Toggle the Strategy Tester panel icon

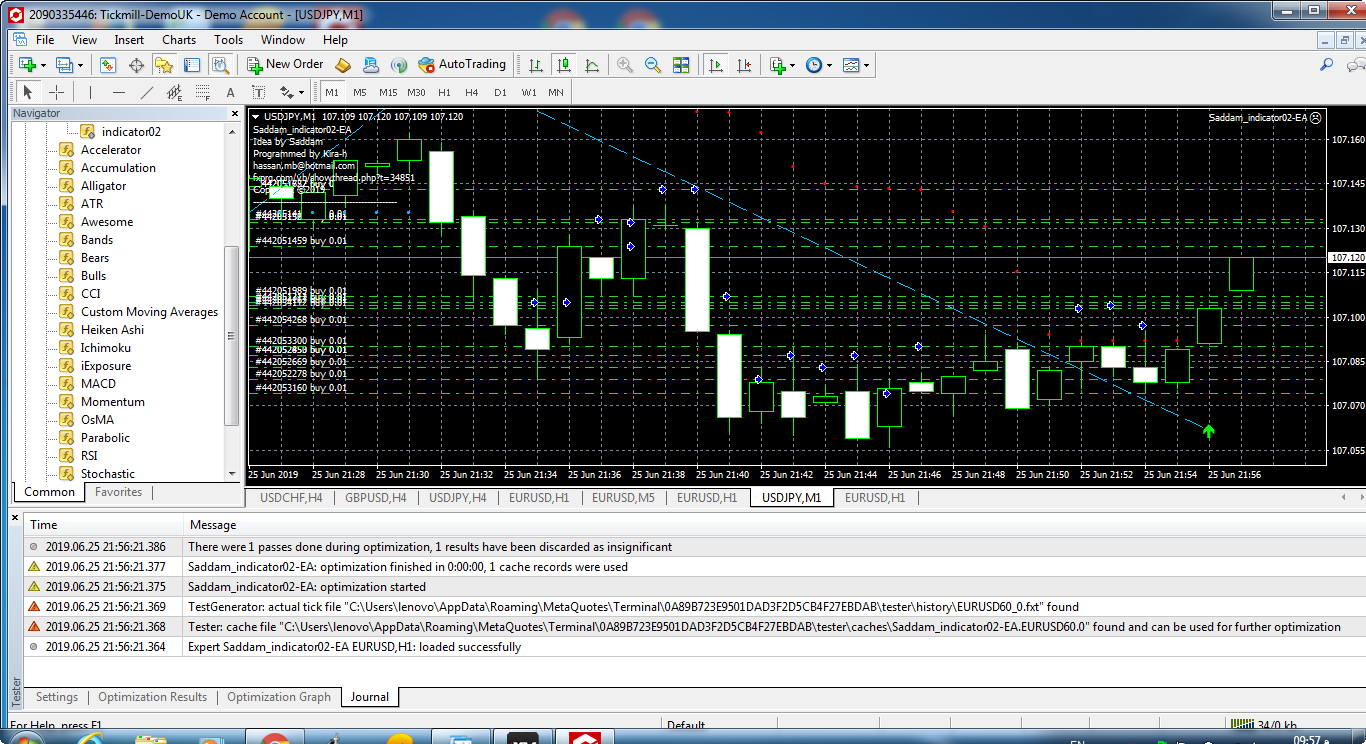tap(221, 65)
